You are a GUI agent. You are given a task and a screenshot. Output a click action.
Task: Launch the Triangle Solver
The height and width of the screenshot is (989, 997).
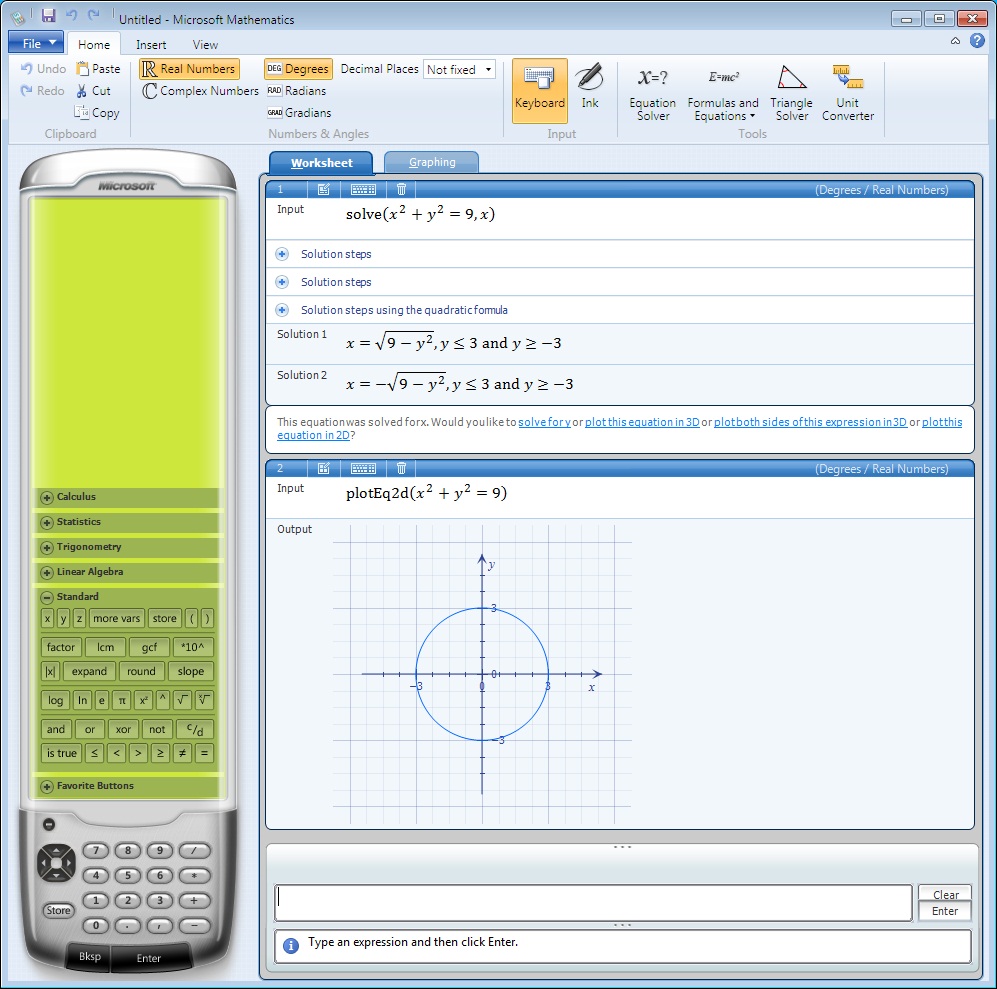tap(791, 91)
